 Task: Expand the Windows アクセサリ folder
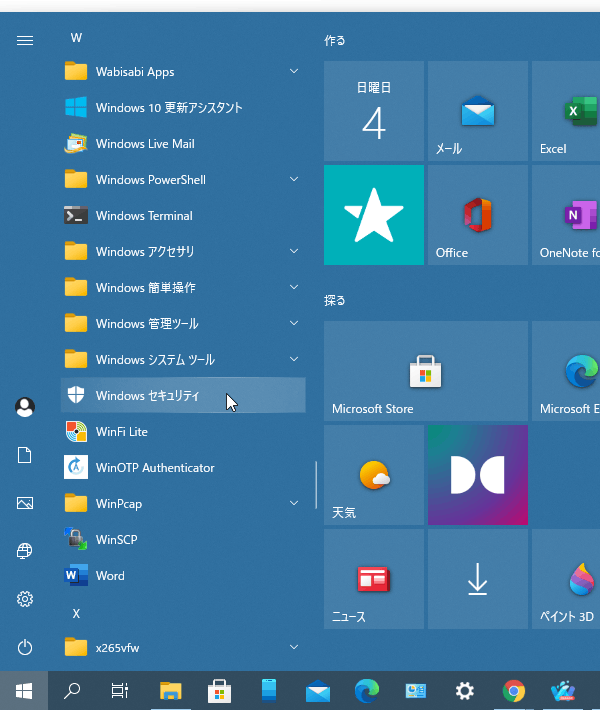tap(183, 252)
